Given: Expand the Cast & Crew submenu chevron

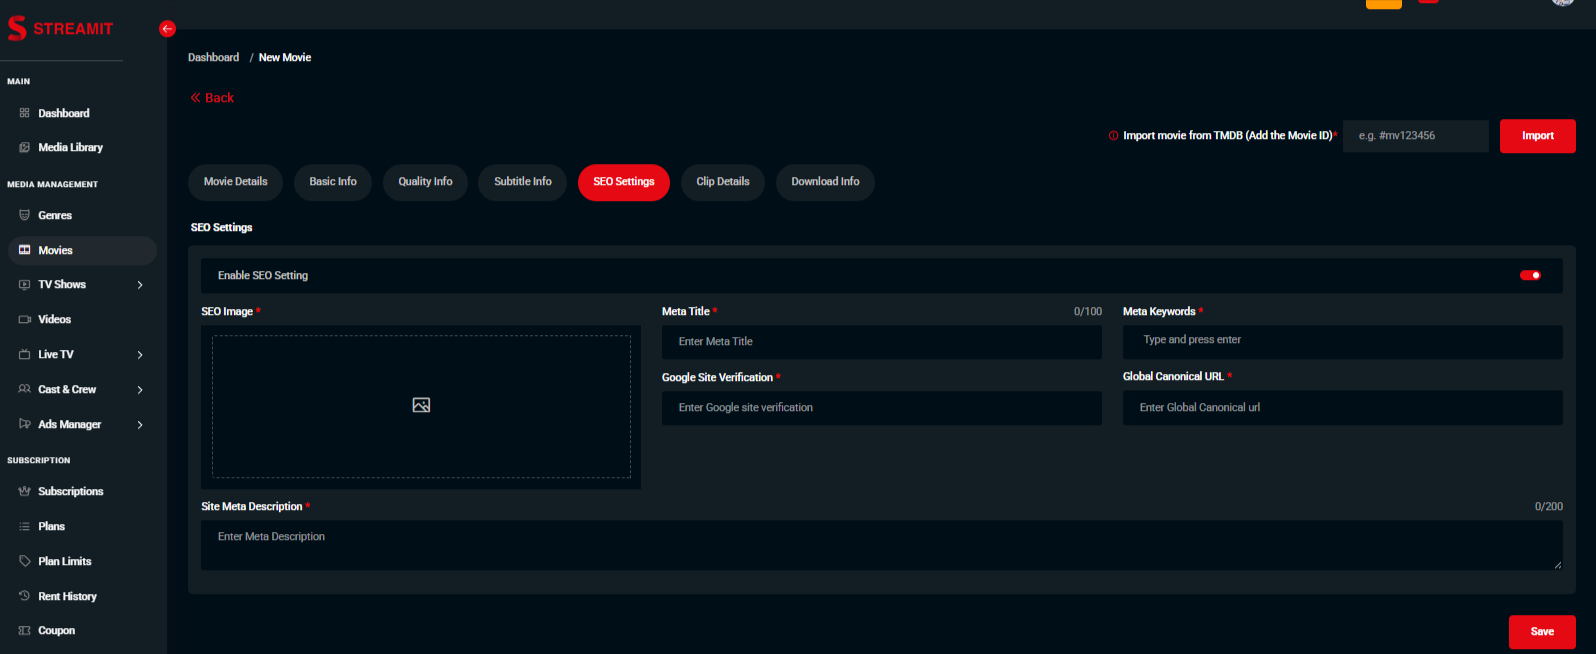Looking at the screenshot, I should point(140,390).
